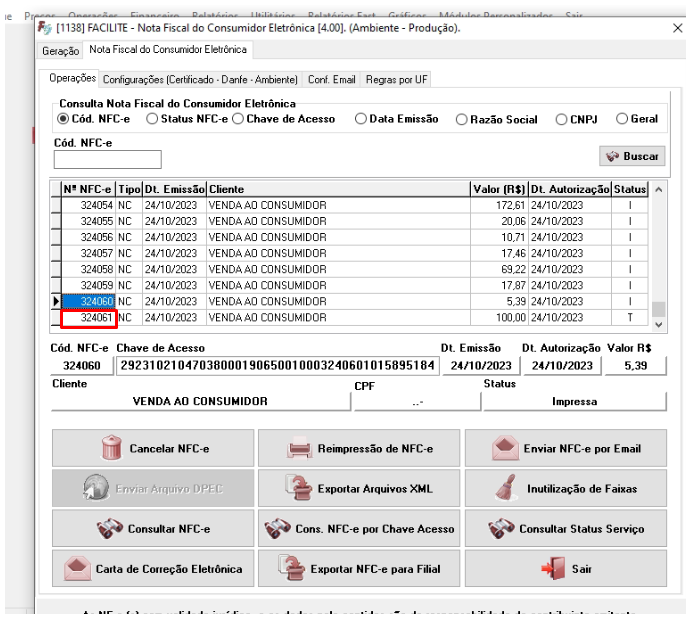Click the Nº NFC-e column header
691x617 pixels.
(x=88, y=189)
